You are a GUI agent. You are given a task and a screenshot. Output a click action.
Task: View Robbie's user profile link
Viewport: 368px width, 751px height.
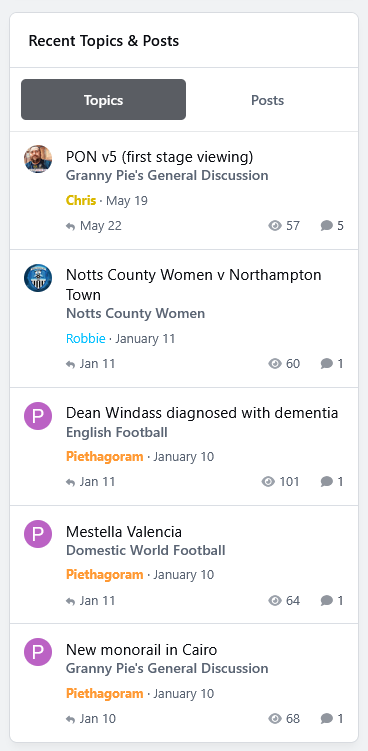tap(86, 339)
